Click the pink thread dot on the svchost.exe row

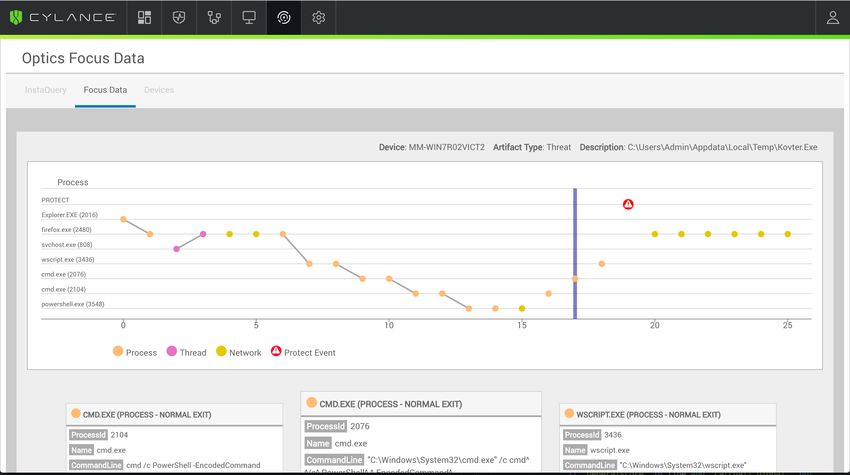(x=176, y=249)
